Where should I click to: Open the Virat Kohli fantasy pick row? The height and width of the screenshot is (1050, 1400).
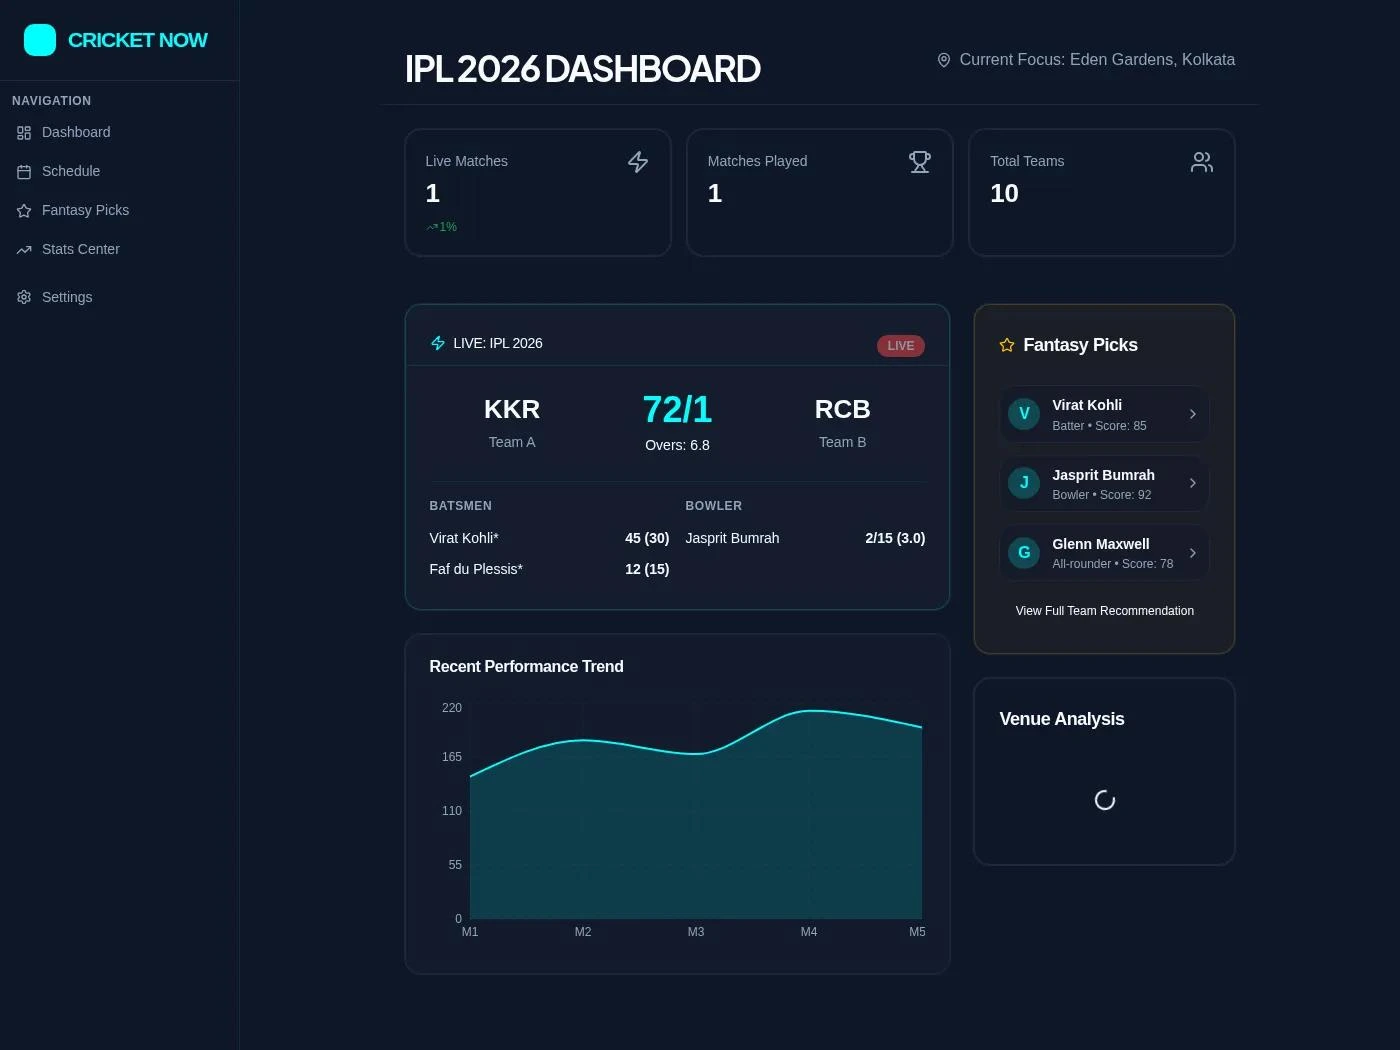coord(1104,414)
